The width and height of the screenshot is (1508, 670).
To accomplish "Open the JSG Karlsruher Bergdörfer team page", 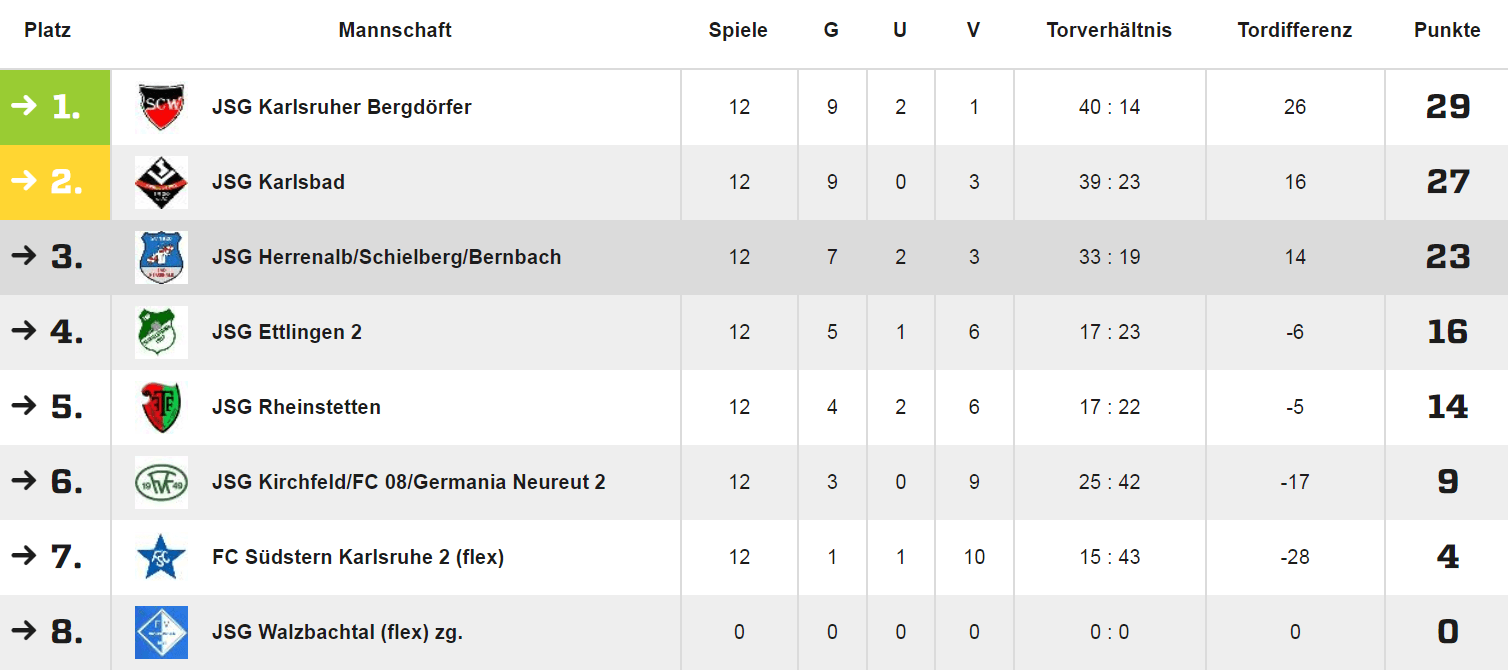I will [342, 107].
